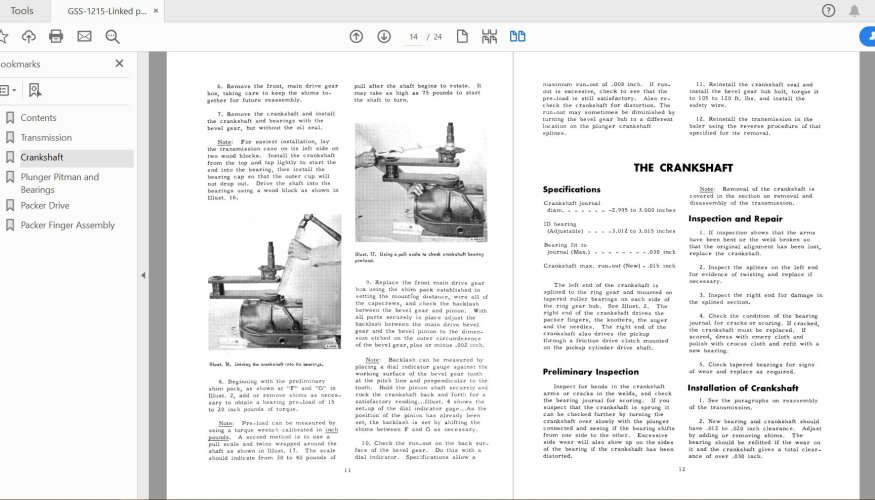This screenshot has height=500, width=875.
Task: Go to previous page with up arrow
Action: (356, 36)
